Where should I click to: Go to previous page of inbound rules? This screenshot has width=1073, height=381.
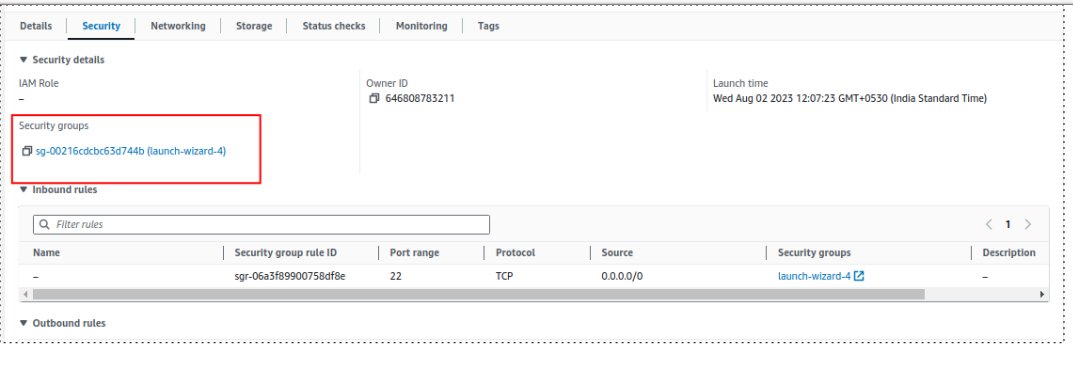click(988, 224)
